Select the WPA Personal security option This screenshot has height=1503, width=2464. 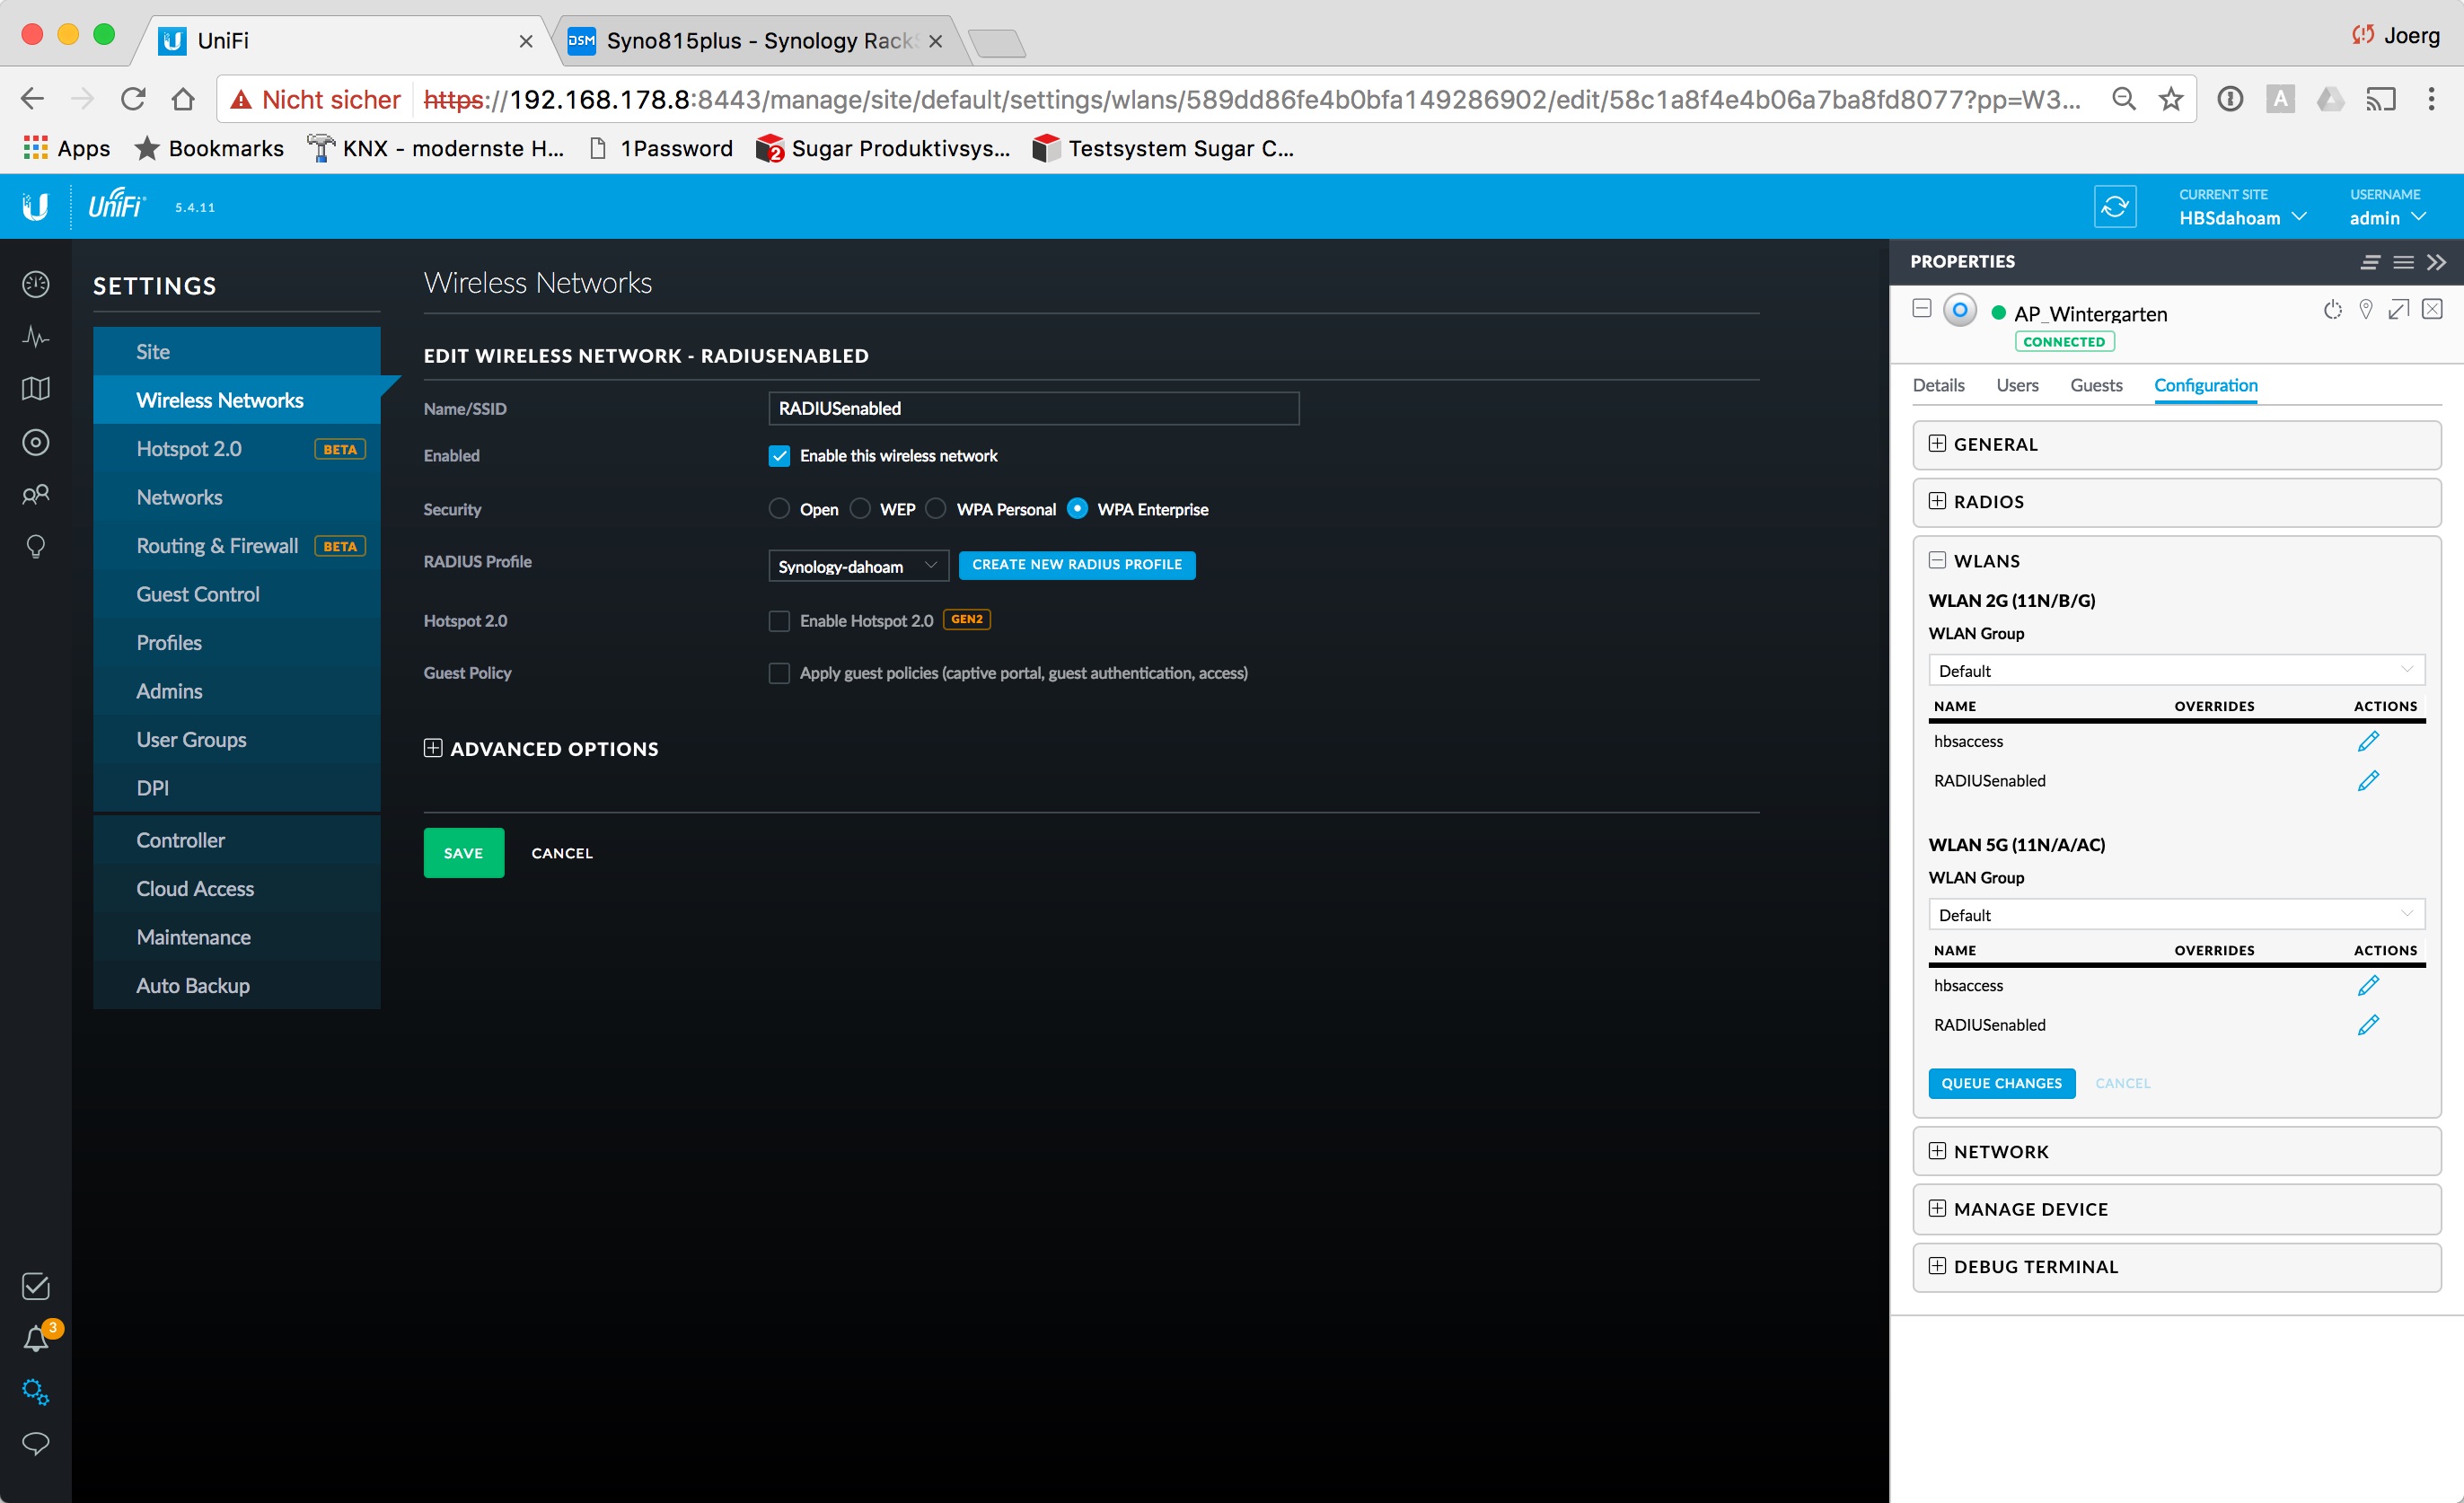[x=936, y=509]
